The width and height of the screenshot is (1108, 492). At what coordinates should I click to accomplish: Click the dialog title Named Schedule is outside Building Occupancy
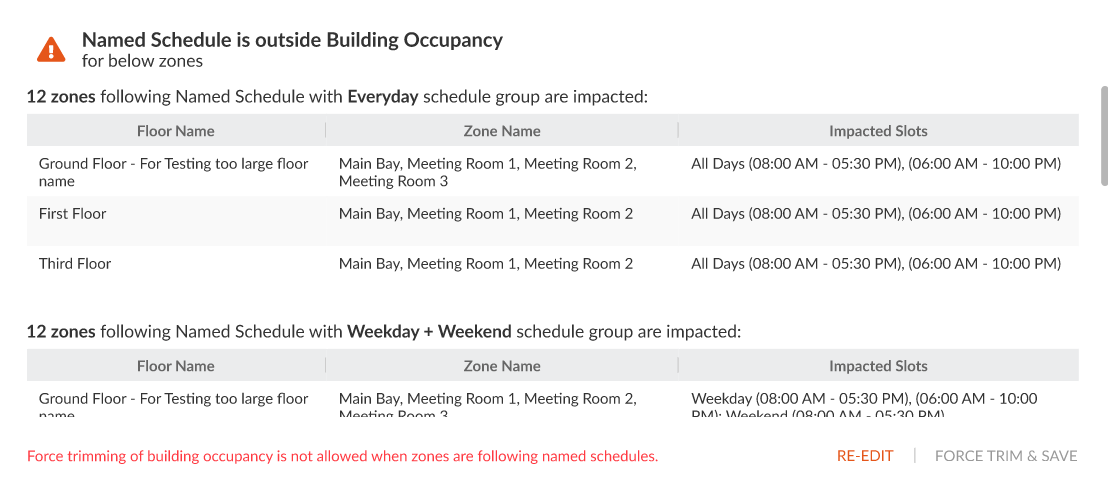[293, 40]
